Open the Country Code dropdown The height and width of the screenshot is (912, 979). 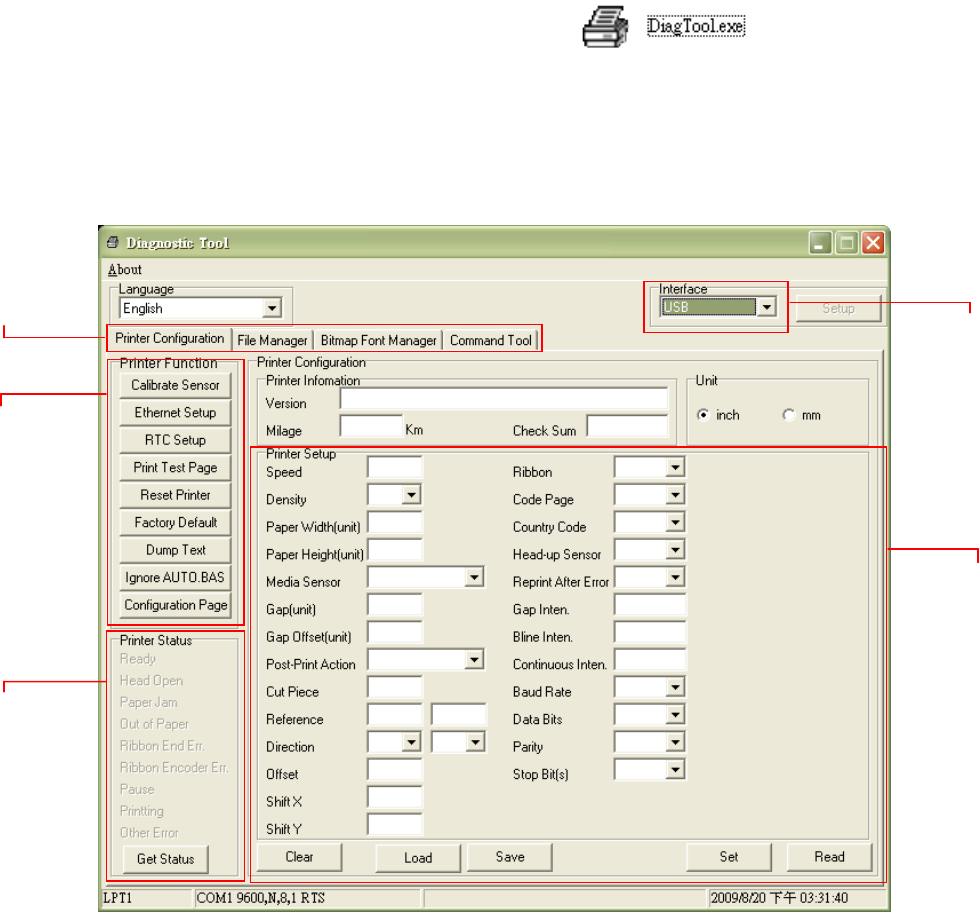[675, 522]
